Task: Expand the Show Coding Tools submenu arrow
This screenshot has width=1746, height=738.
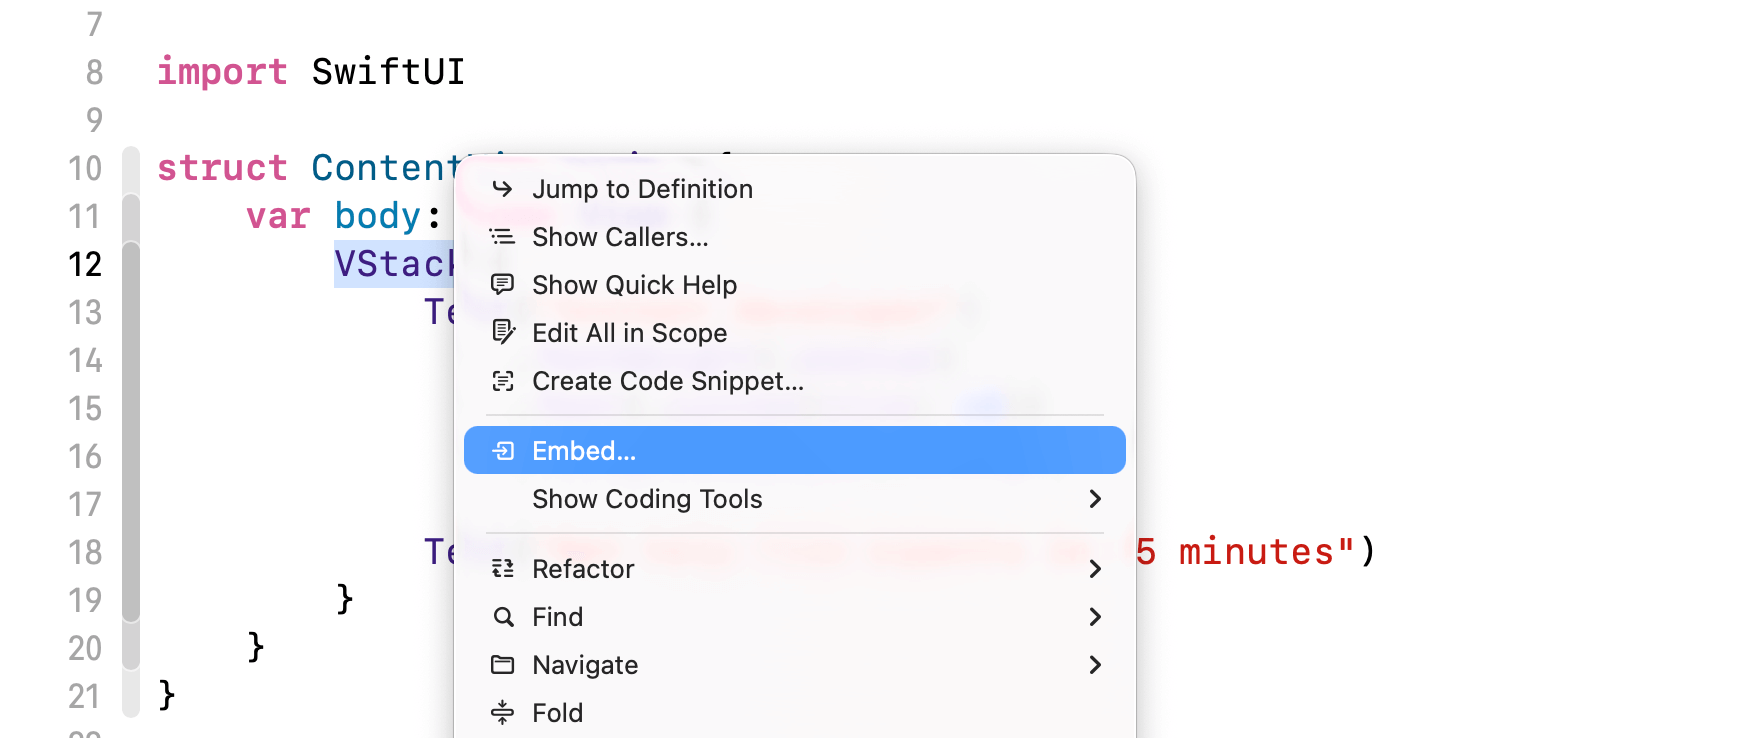Action: pyautogui.click(x=1095, y=499)
